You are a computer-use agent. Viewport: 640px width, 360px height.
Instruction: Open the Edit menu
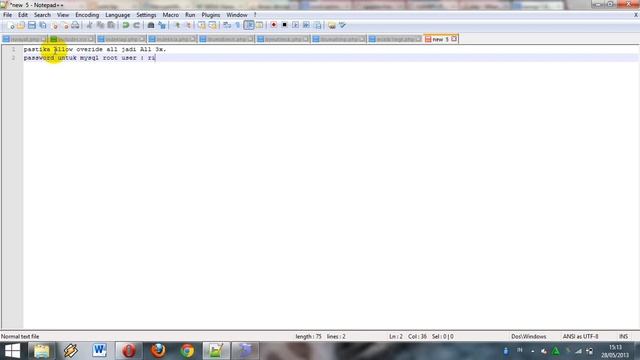coord(23,15)
